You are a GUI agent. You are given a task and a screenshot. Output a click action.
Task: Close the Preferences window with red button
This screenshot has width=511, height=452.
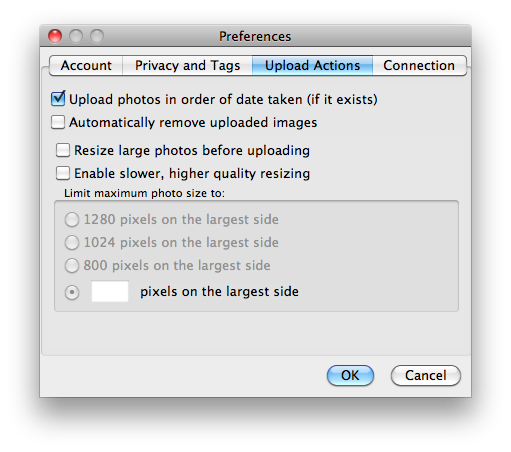(55, 36)
